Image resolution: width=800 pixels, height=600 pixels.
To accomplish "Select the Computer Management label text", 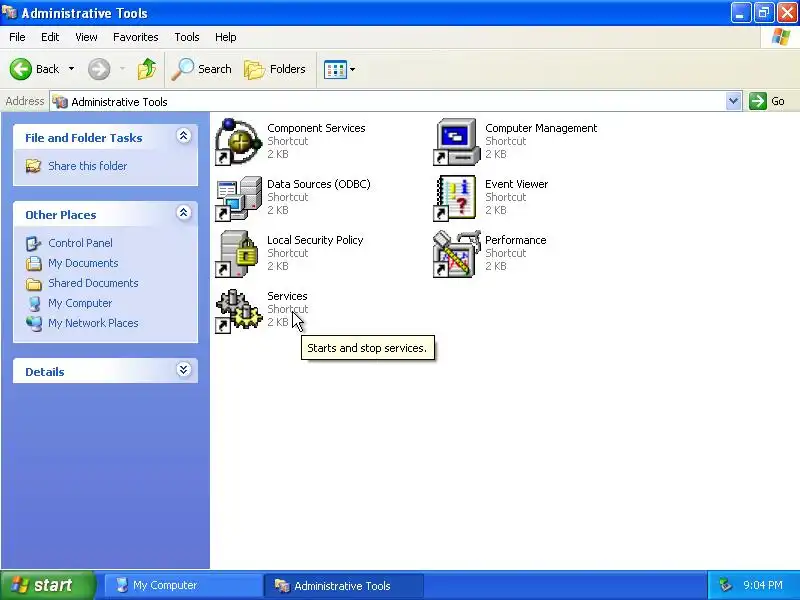I will coord(541,128).
